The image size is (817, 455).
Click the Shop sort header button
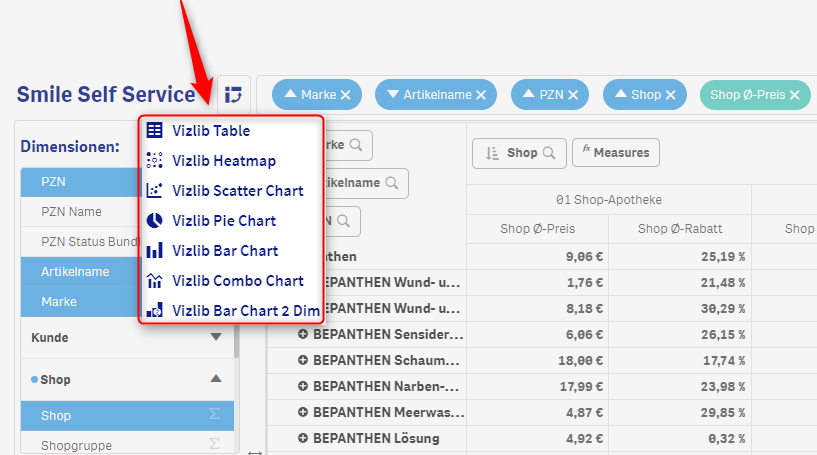[x=519, y=153]
